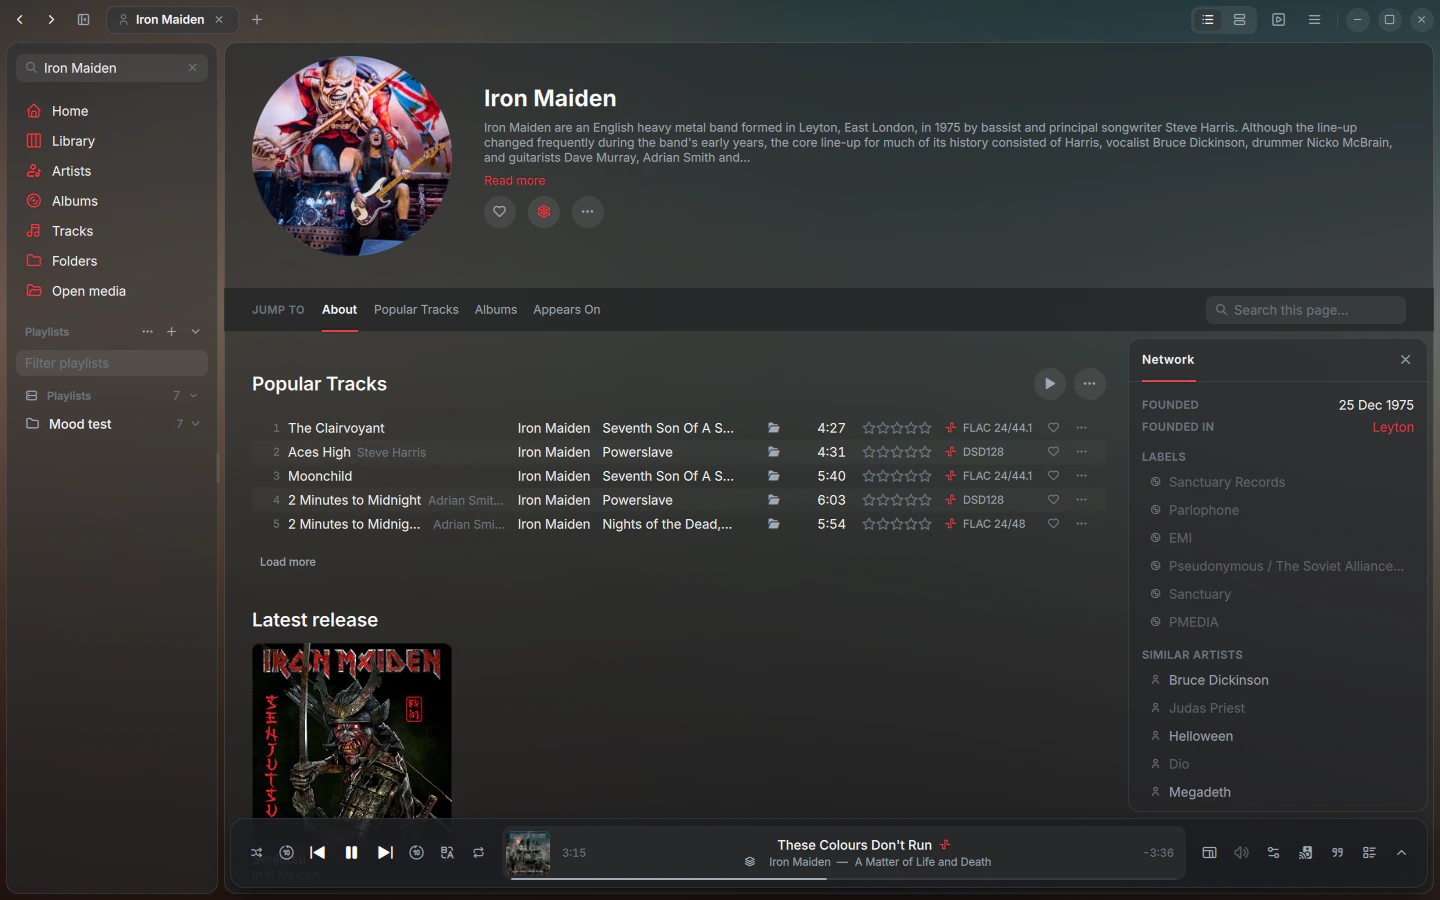This screenshot has height=900, width=1440.
Task: Seek using the playback progress bar
Action: pyautogui.click(x=846, y=879)
